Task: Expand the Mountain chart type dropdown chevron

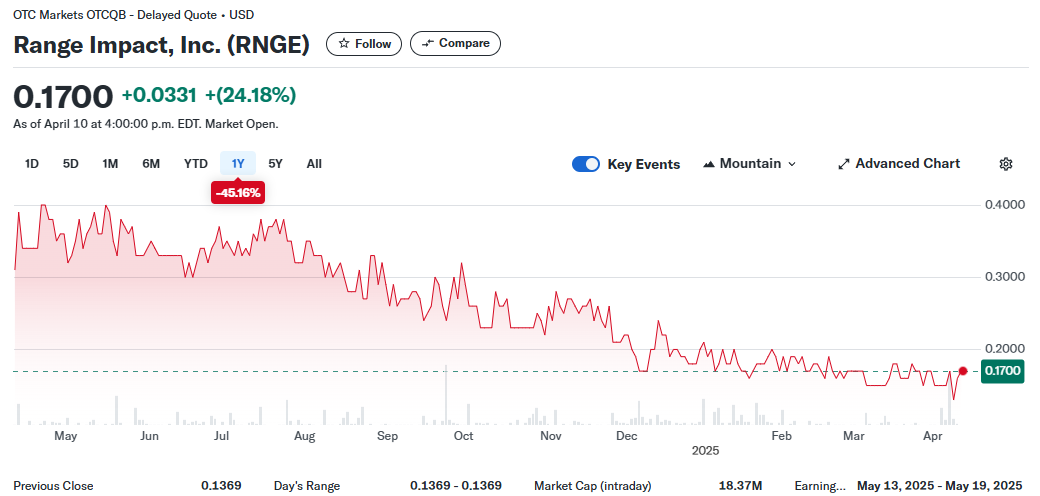Action: coord(791,164)
